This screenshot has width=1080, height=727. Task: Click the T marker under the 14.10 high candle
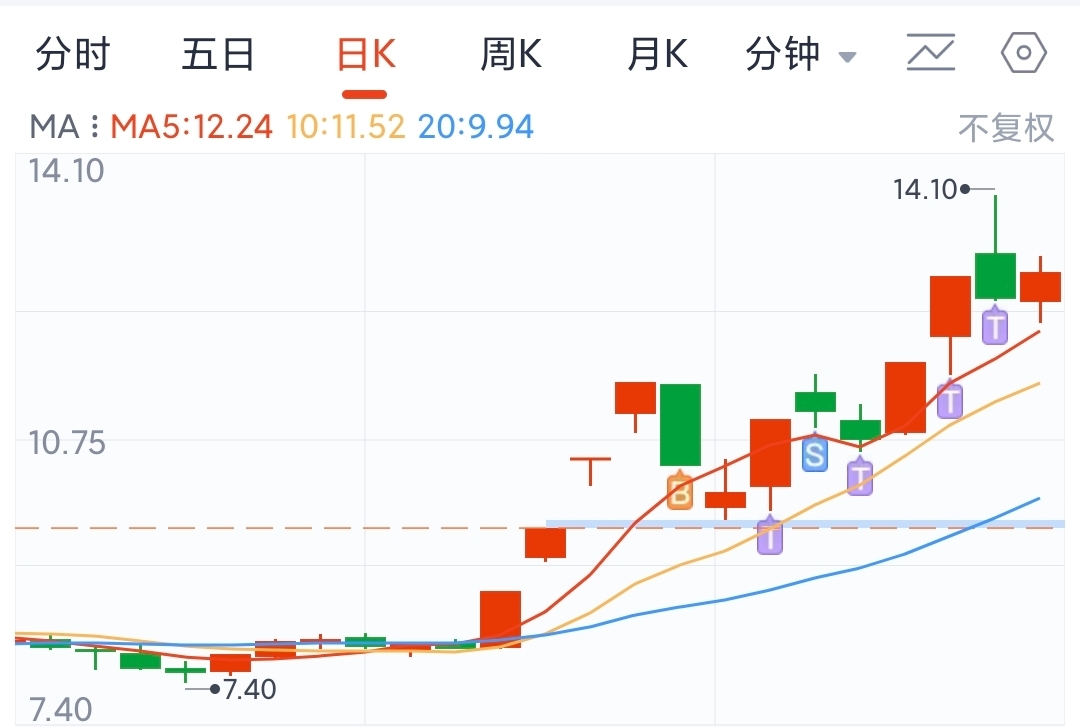coord(995,324)
